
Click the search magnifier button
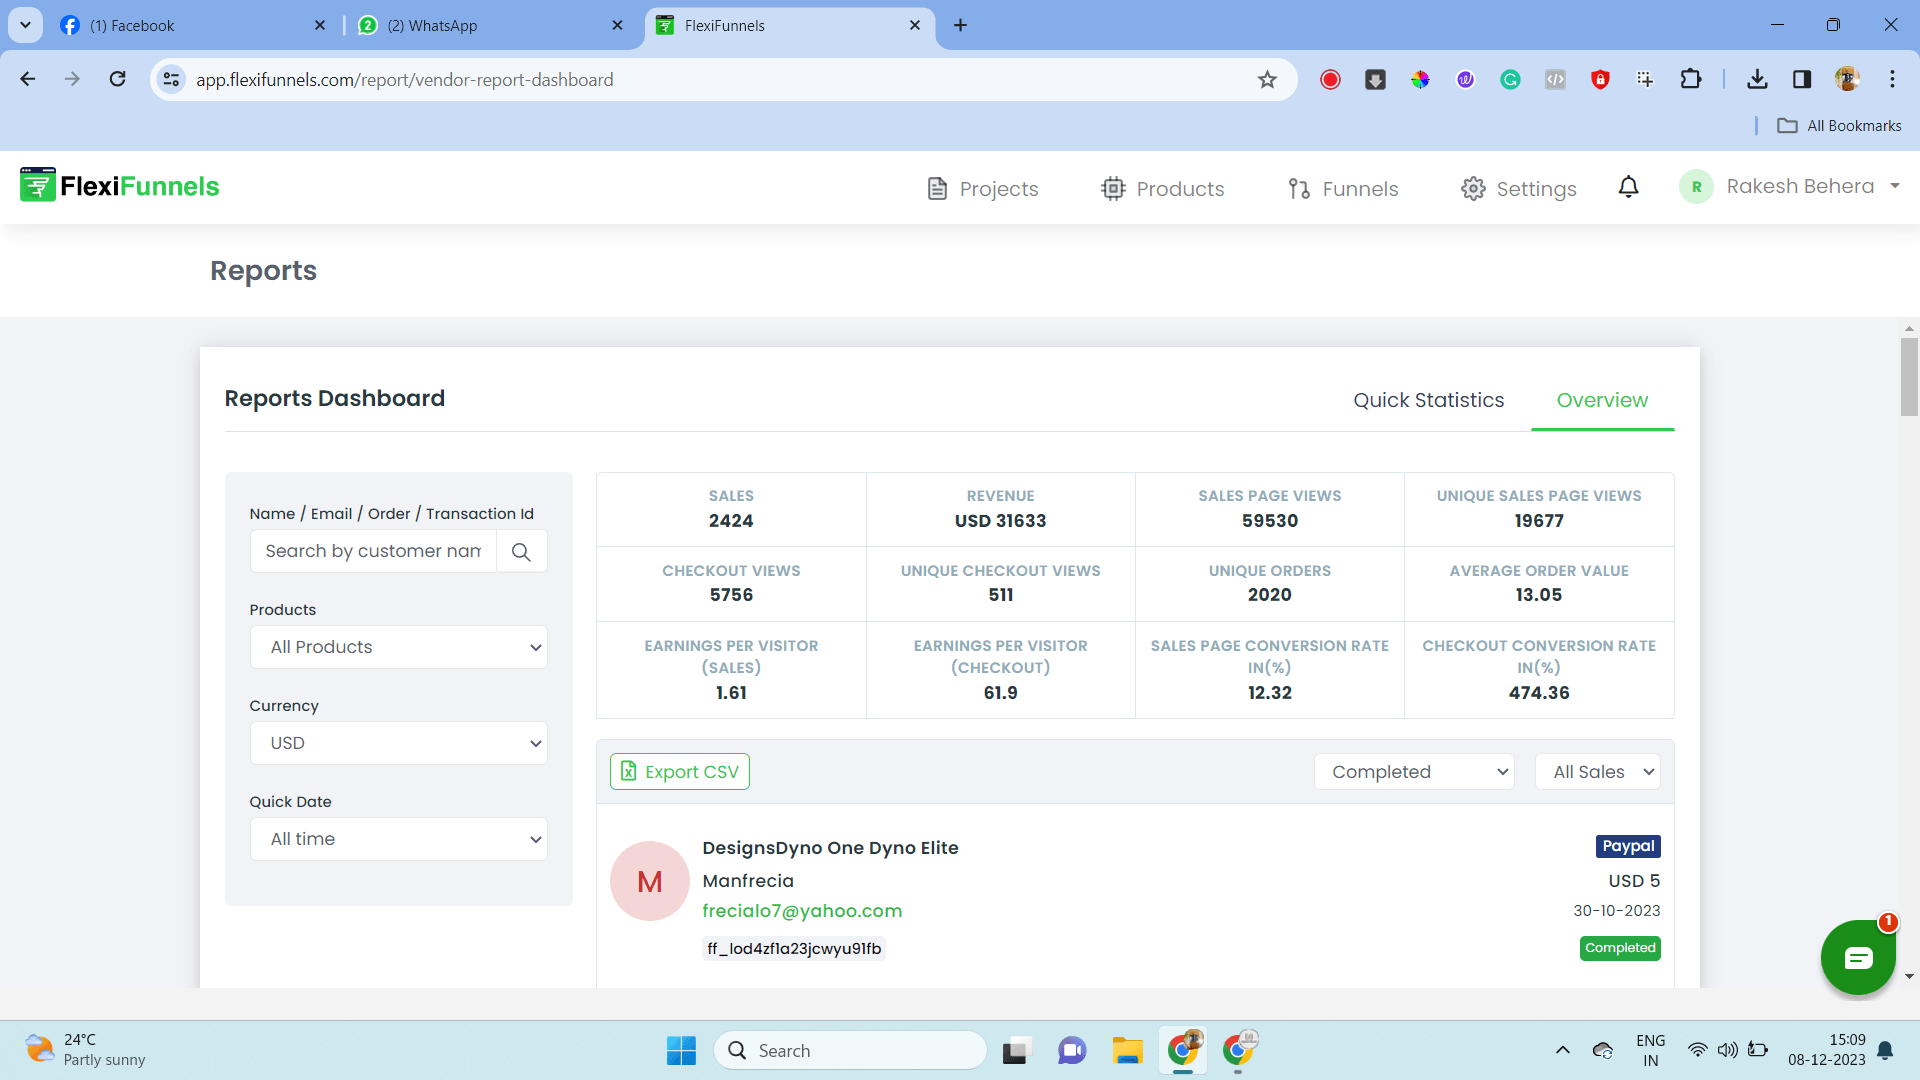(x=521, y=551)
